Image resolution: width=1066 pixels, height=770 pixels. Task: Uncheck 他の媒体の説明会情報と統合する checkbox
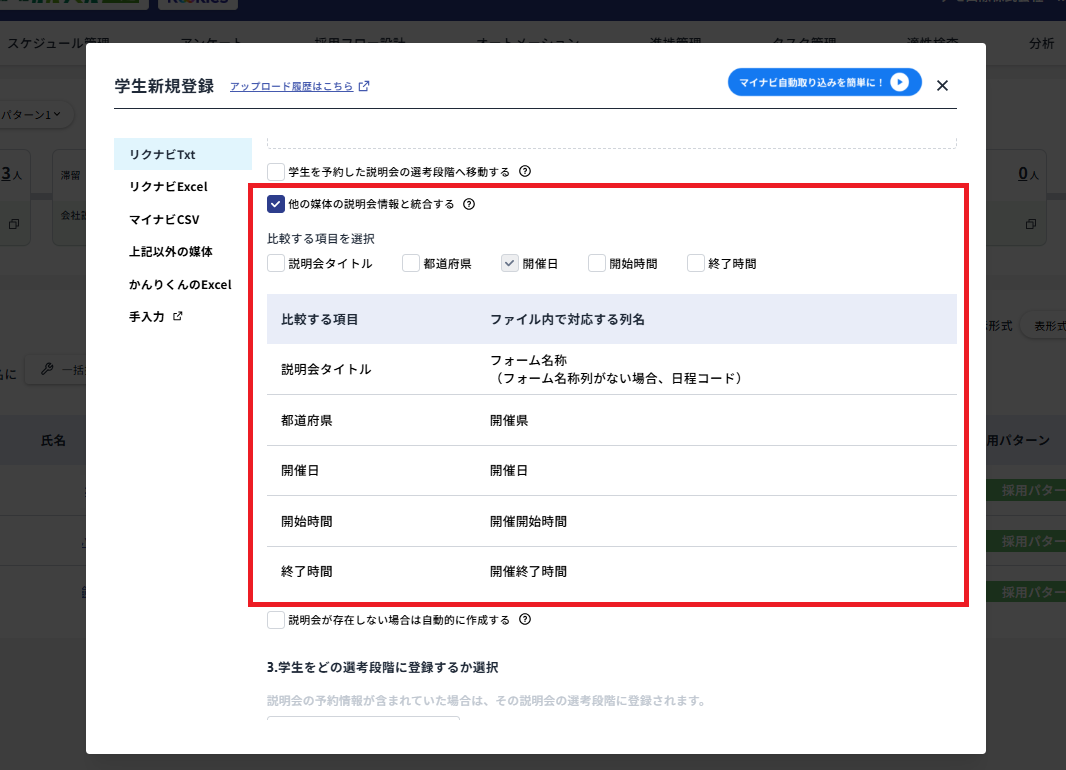(276, 204)
